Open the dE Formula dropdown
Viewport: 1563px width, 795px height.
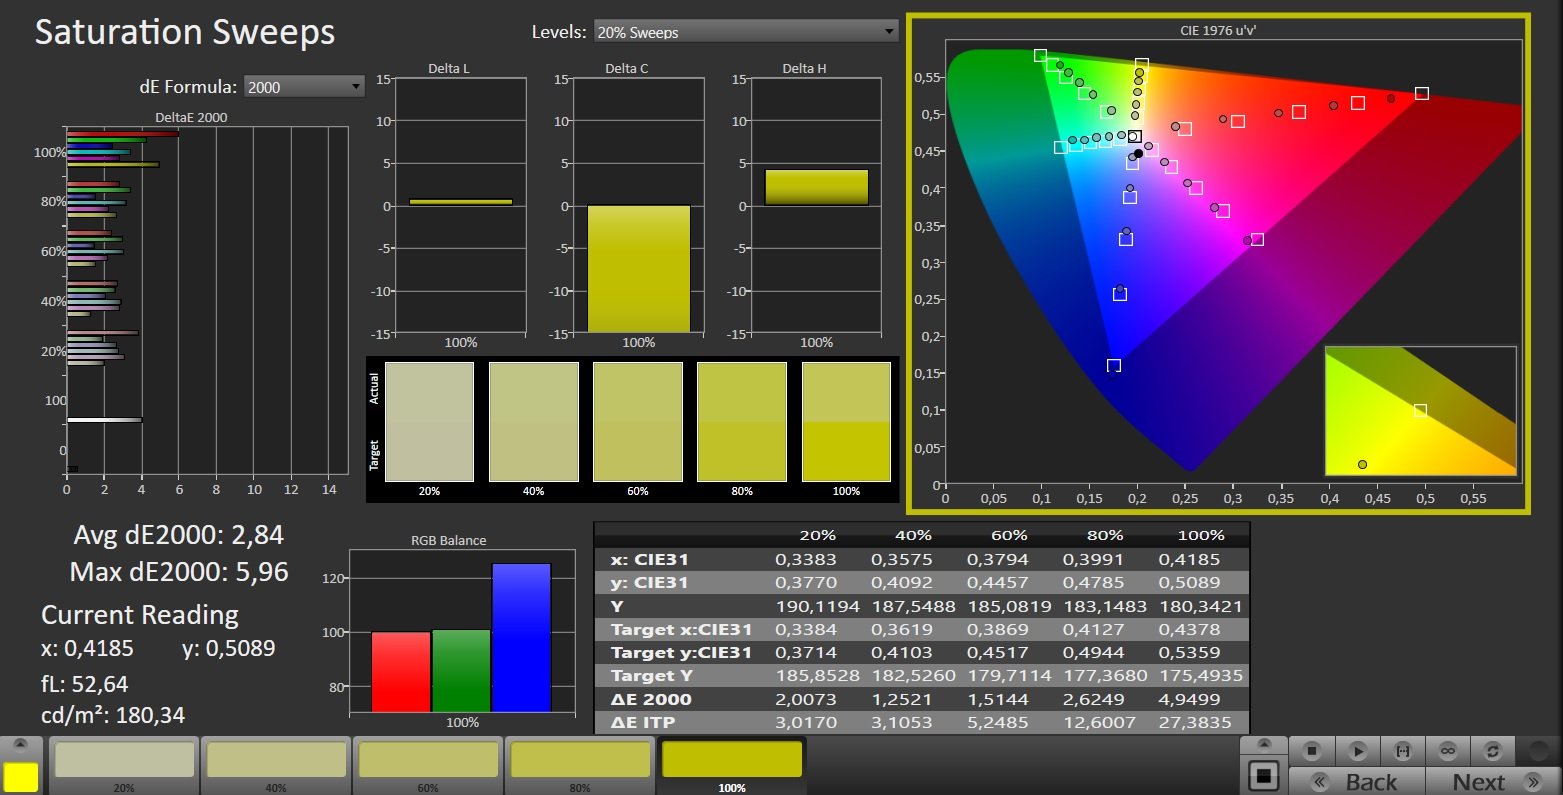tap(304, 87)
